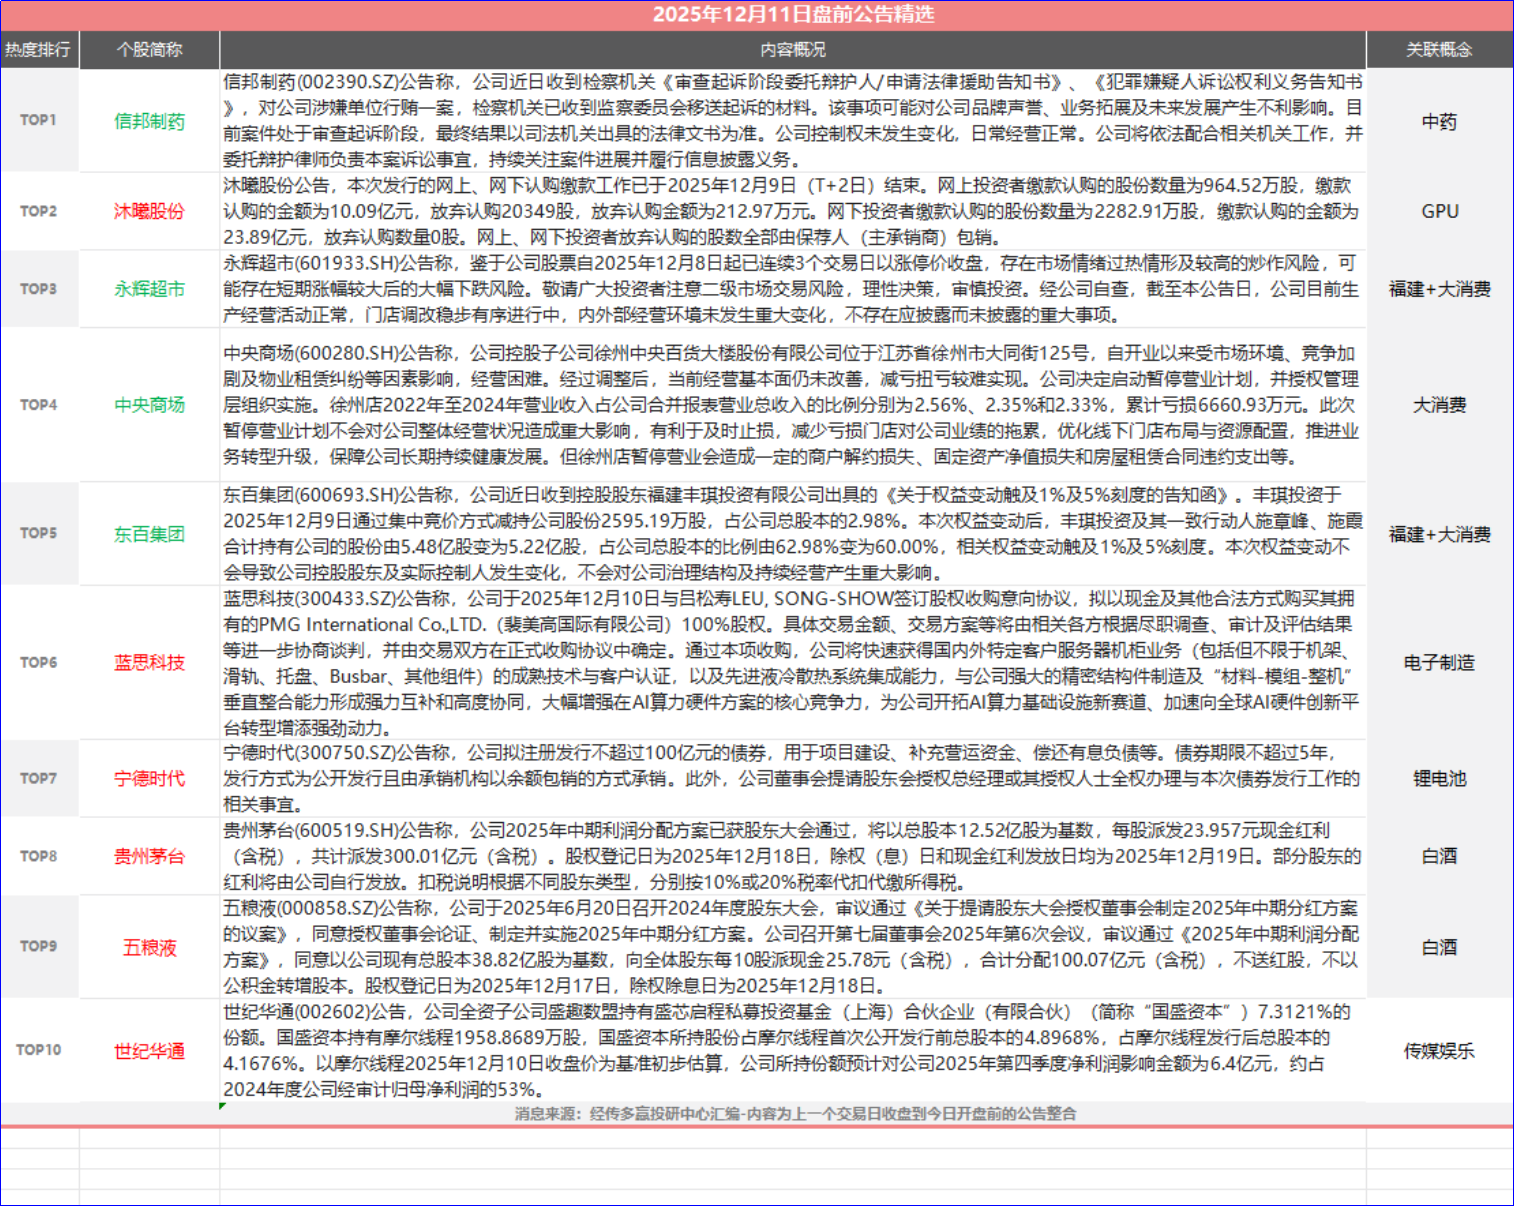The width and height of the screenshot is (1514, 1206).
Task: Select the stock name 信邦制药
Action: [149, 121]
